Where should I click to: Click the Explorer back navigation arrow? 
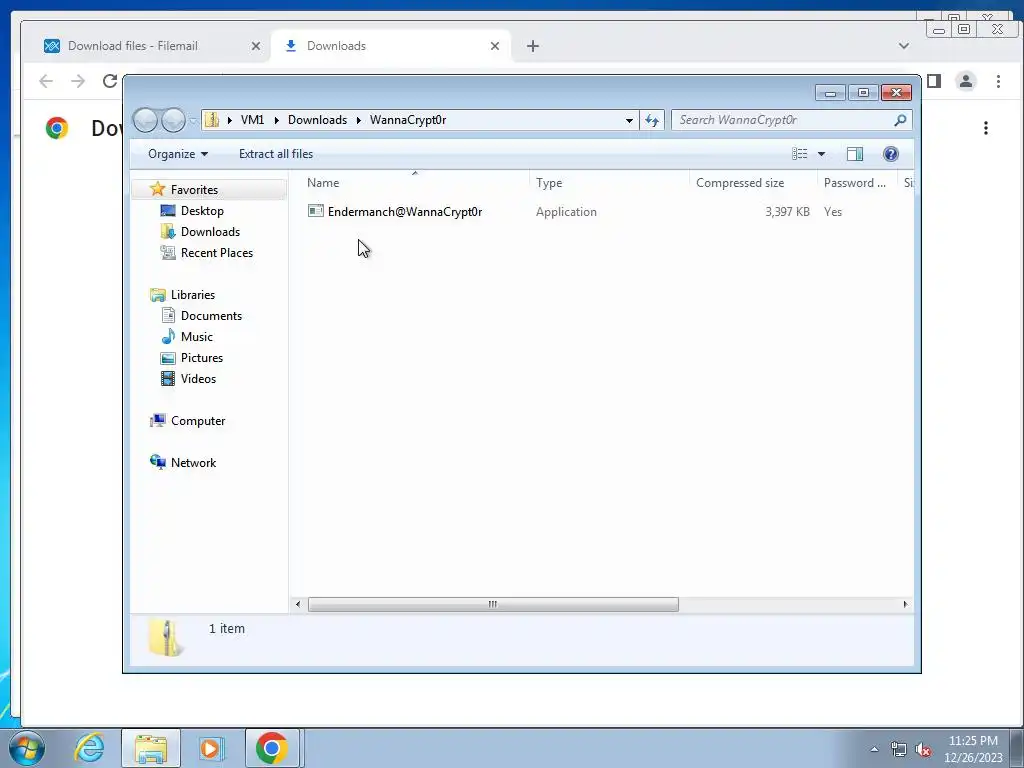(145, 120)
